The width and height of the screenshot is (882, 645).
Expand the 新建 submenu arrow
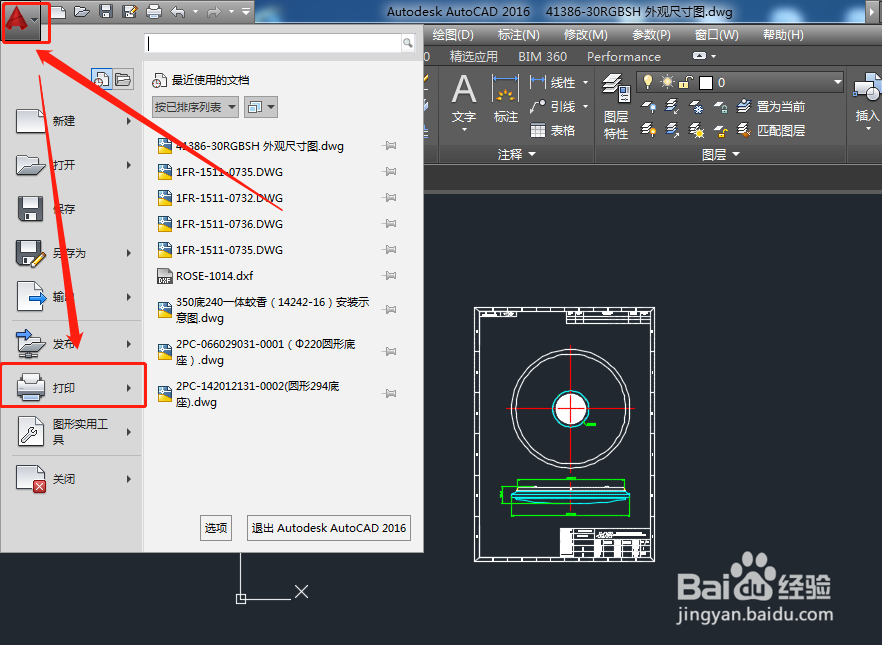(x=129, y=121)
